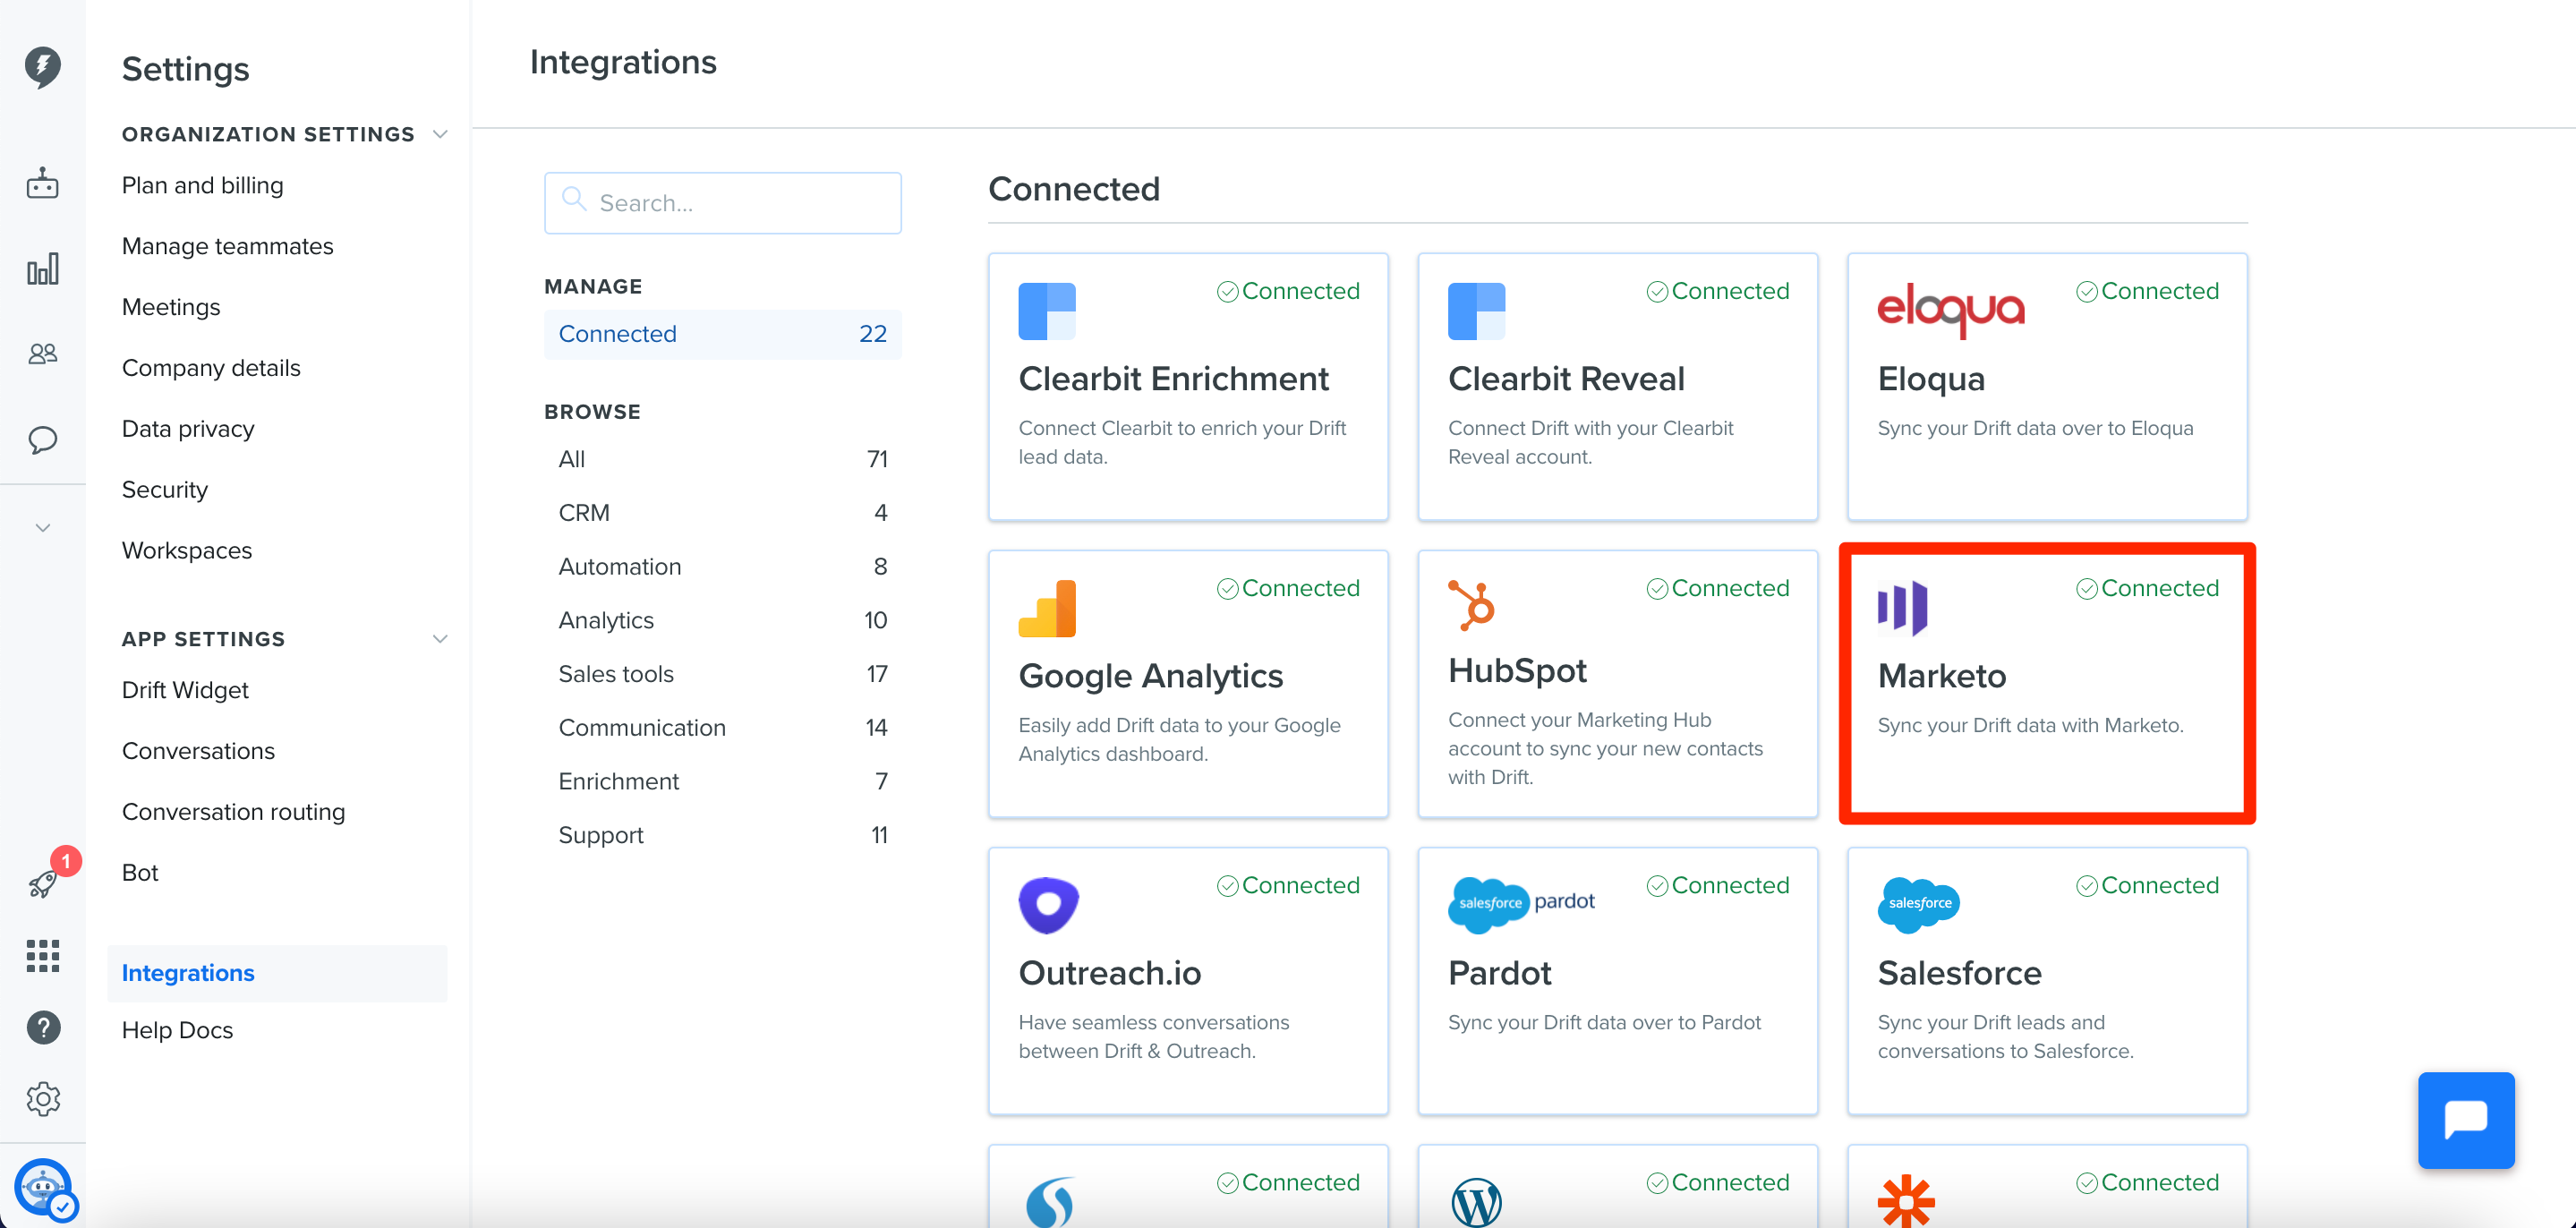This screenshot has height=1228, width=2576.
Task: Click the Salesforce Pardot logo
Action: click(1521, 904)
